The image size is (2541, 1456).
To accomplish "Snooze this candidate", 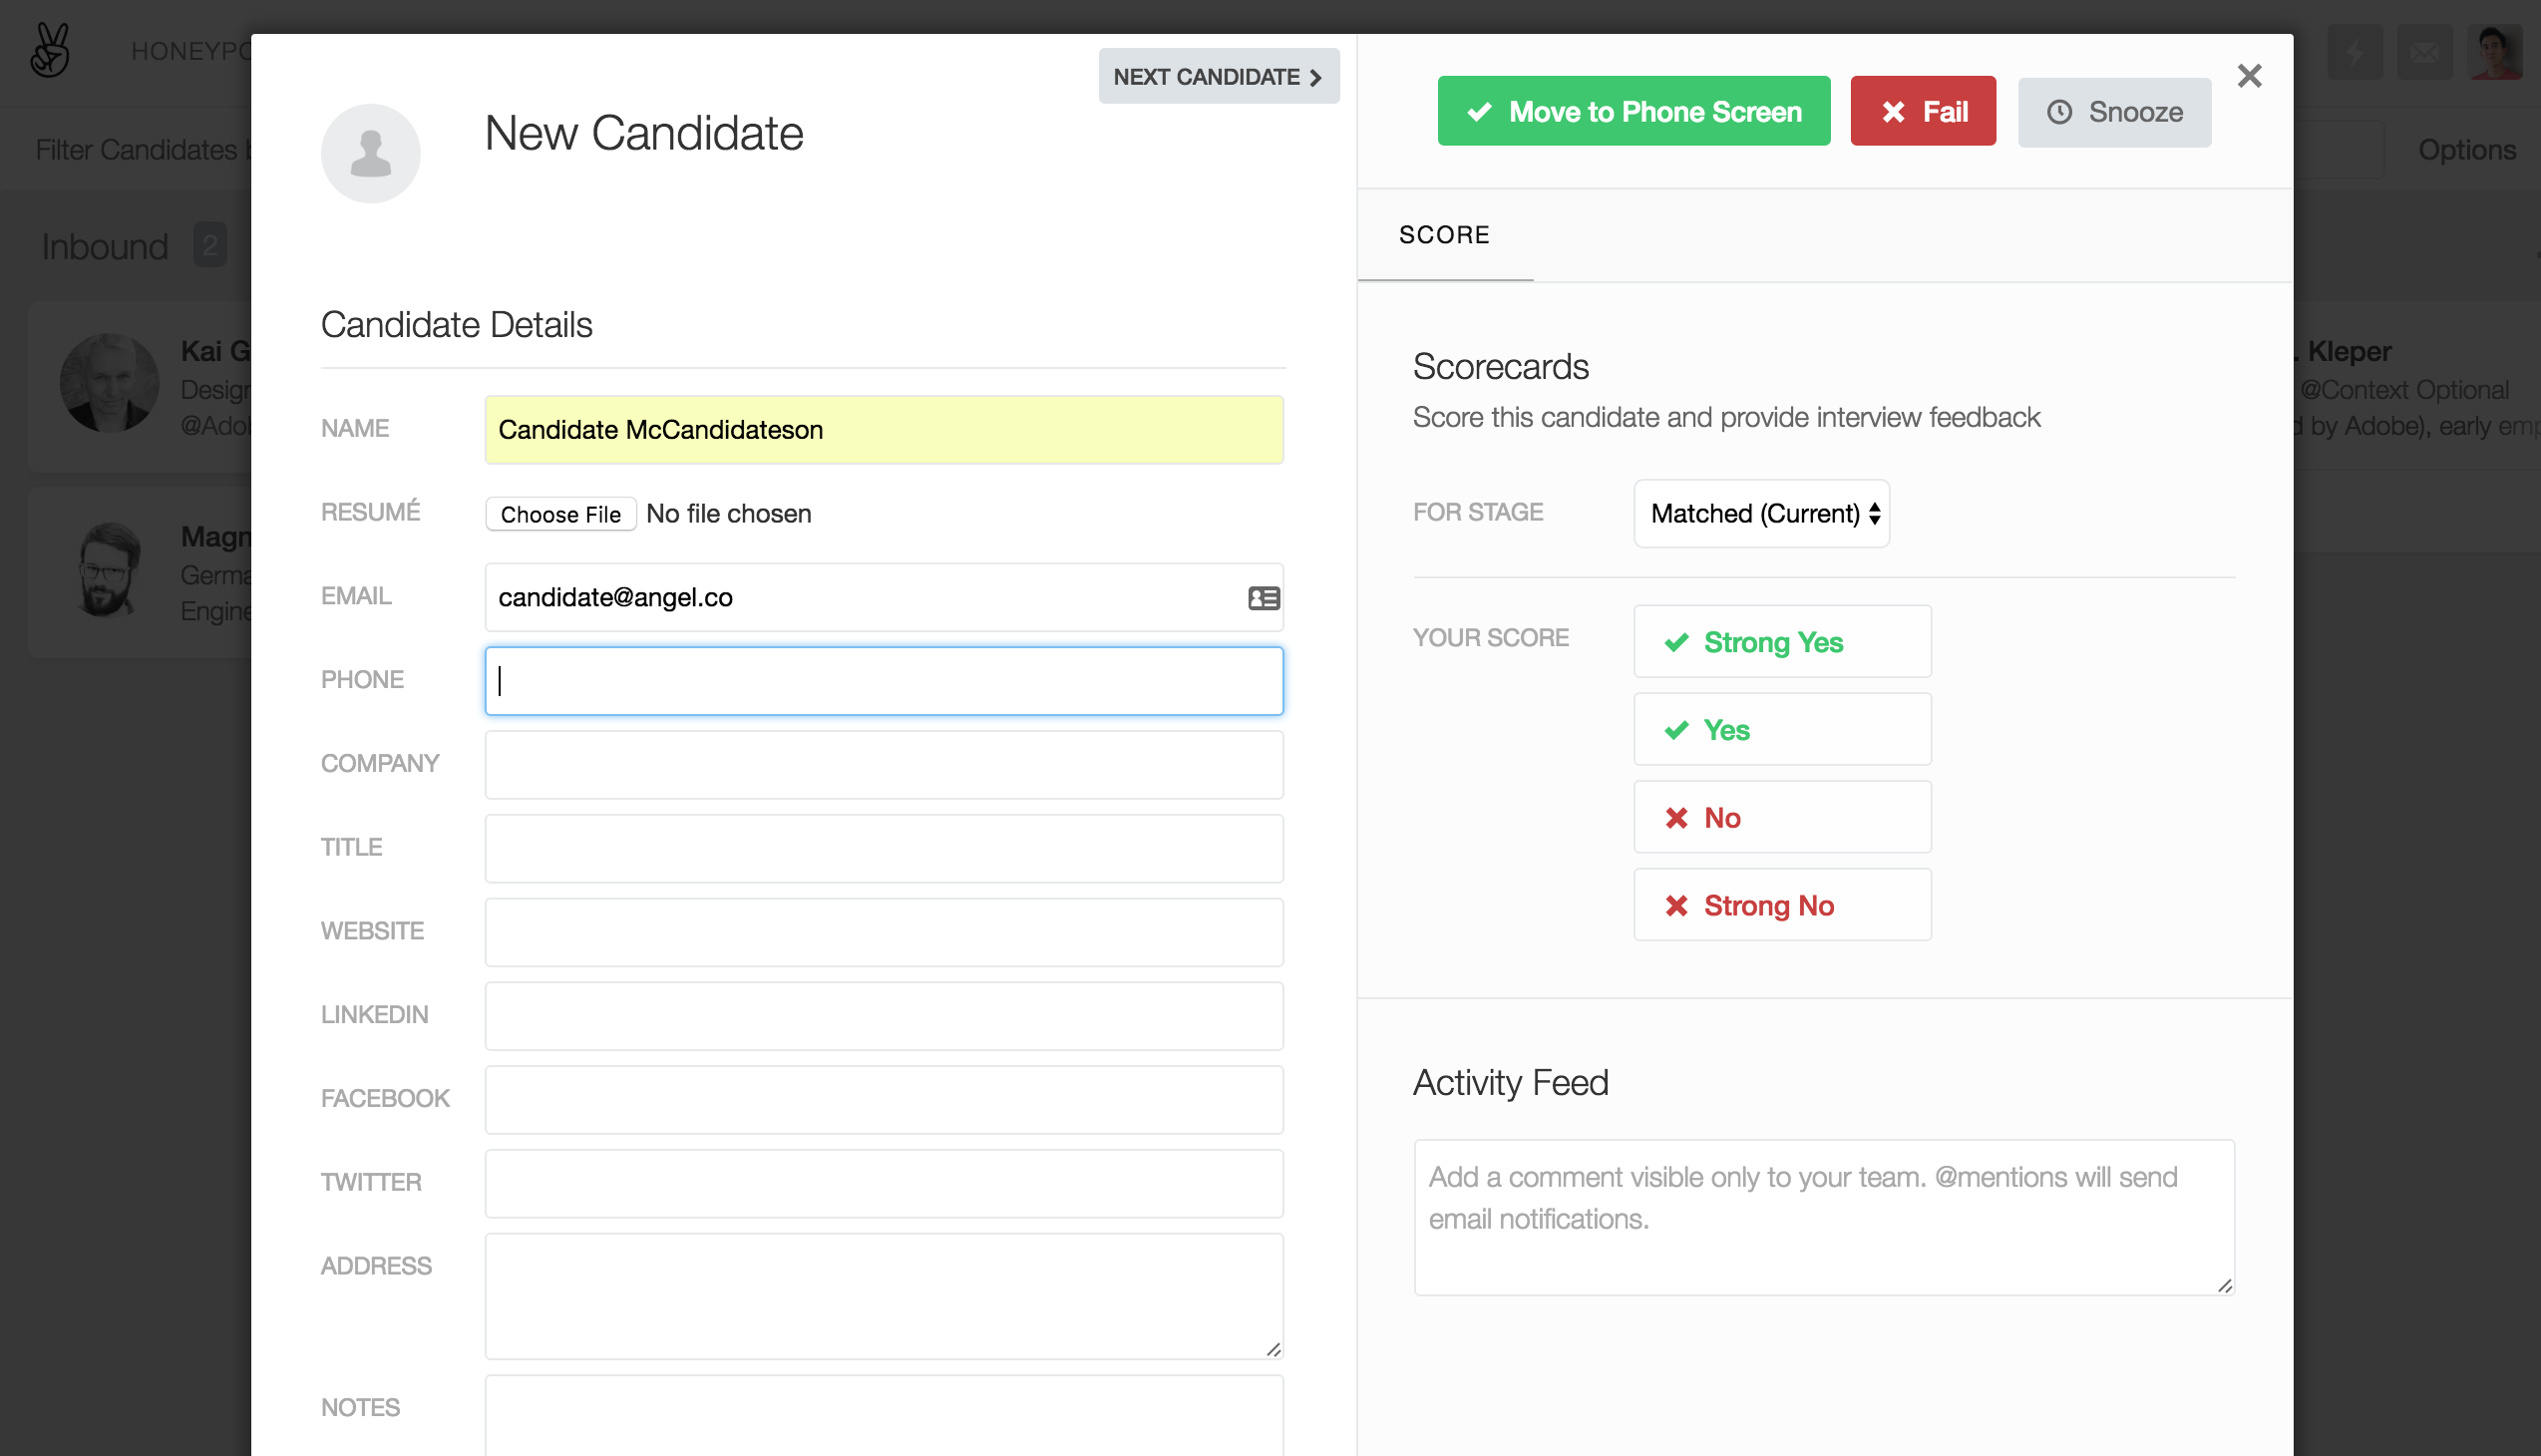I will click(x=2113, y=112).
